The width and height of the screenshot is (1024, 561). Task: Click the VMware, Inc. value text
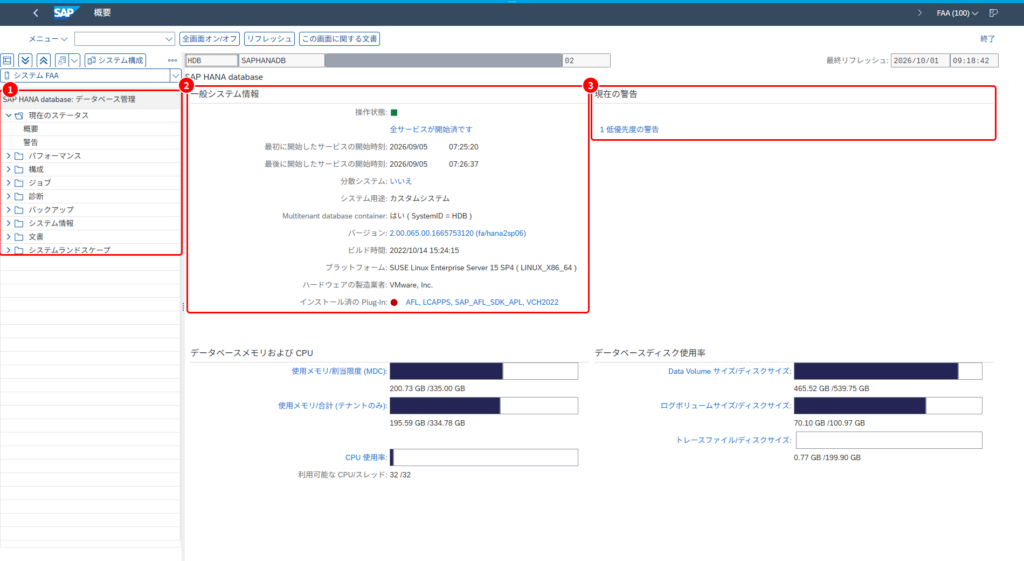coord(411,285)
